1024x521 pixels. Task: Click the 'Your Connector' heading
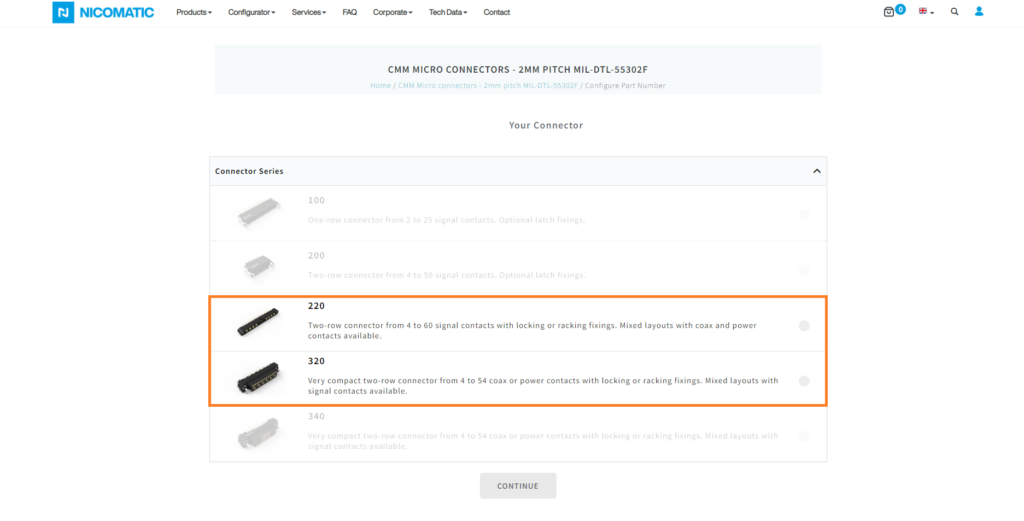pos(546,125)
